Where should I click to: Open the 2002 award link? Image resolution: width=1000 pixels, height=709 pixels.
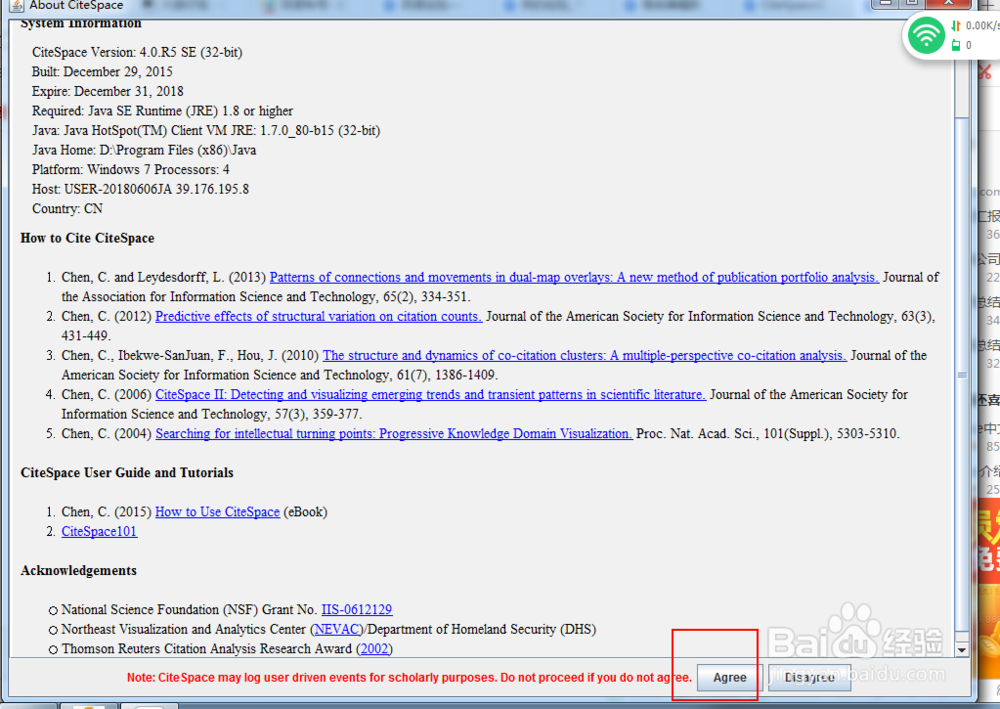(x=374, y=649)
